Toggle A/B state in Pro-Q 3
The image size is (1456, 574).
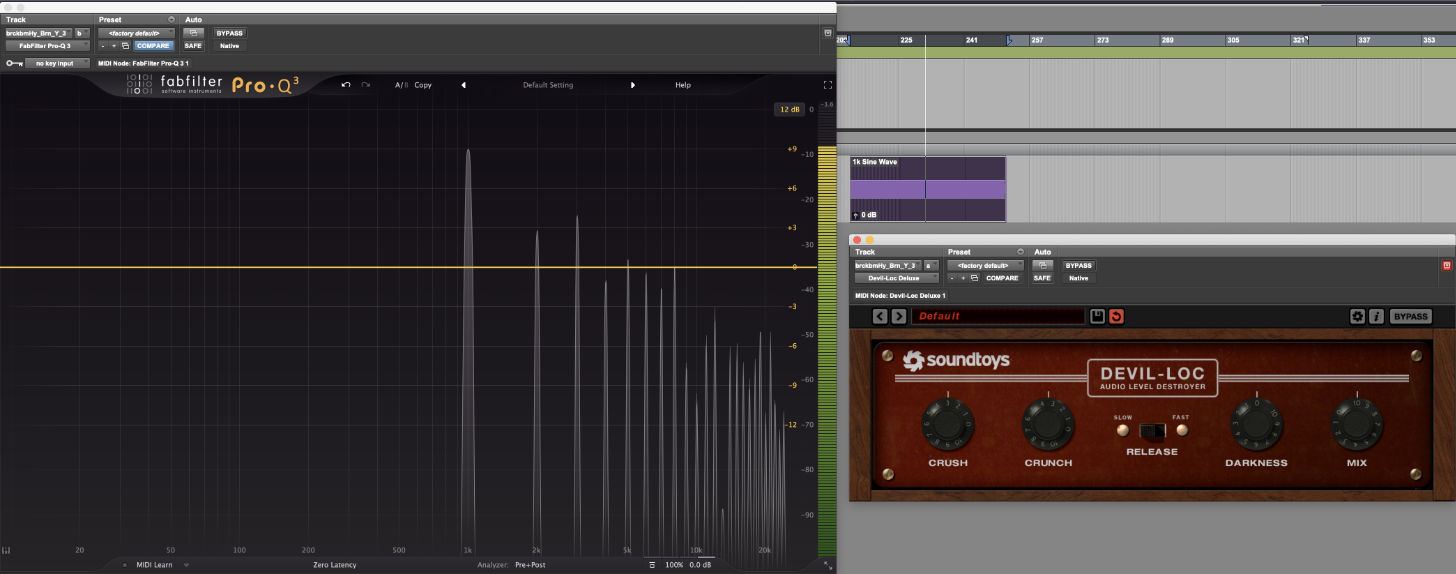click(x=400, y=85)
